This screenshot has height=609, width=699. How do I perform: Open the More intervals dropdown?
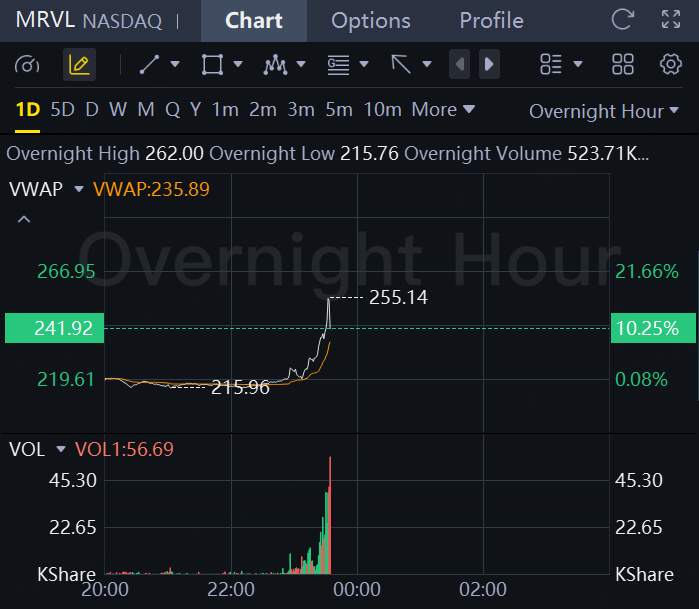(443, 110)
